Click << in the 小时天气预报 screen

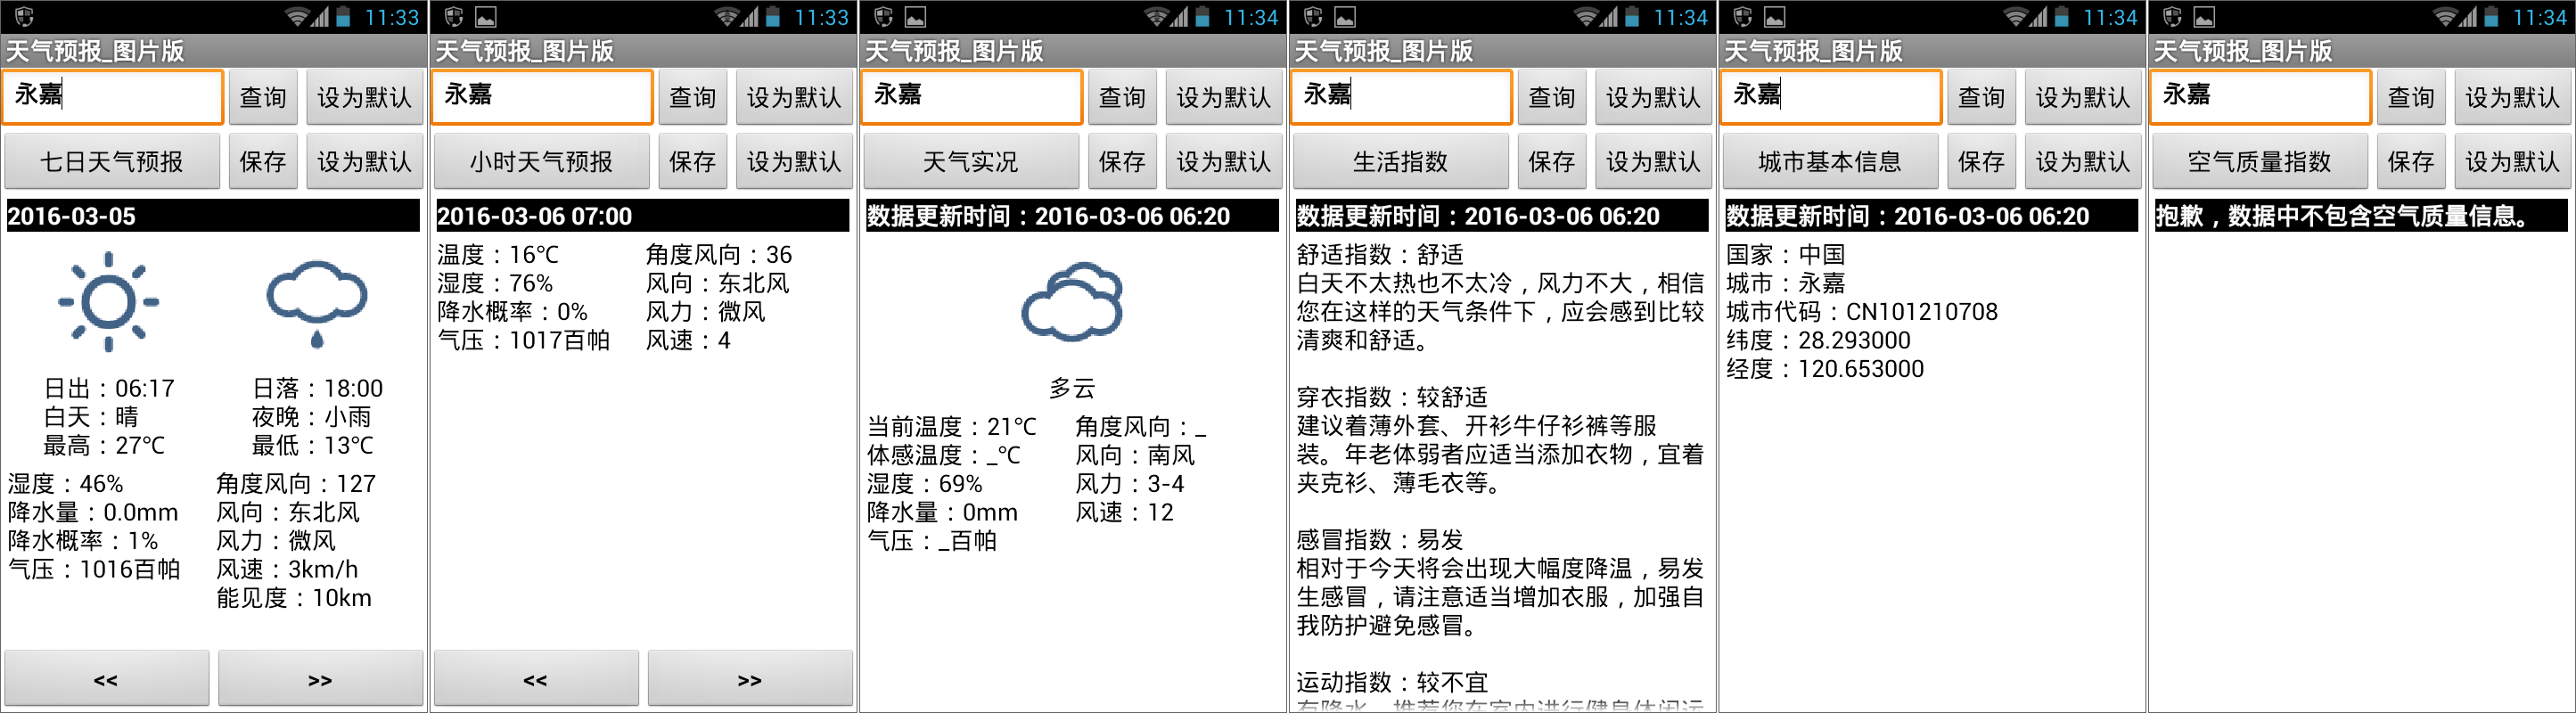coord(536,679)
